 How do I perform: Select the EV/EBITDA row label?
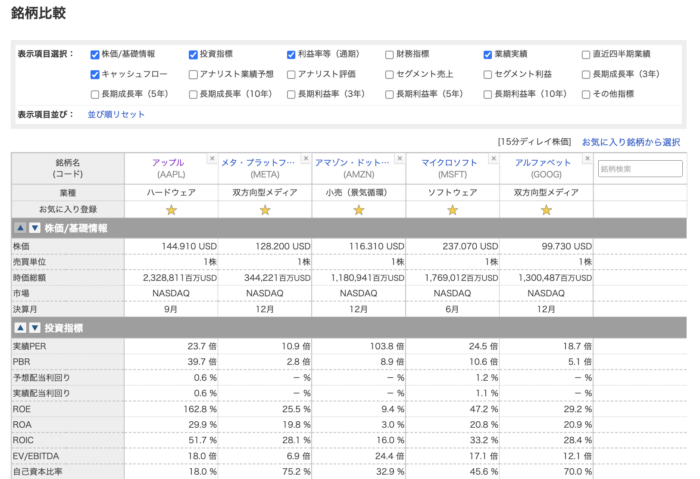click(x=36, y=456)
